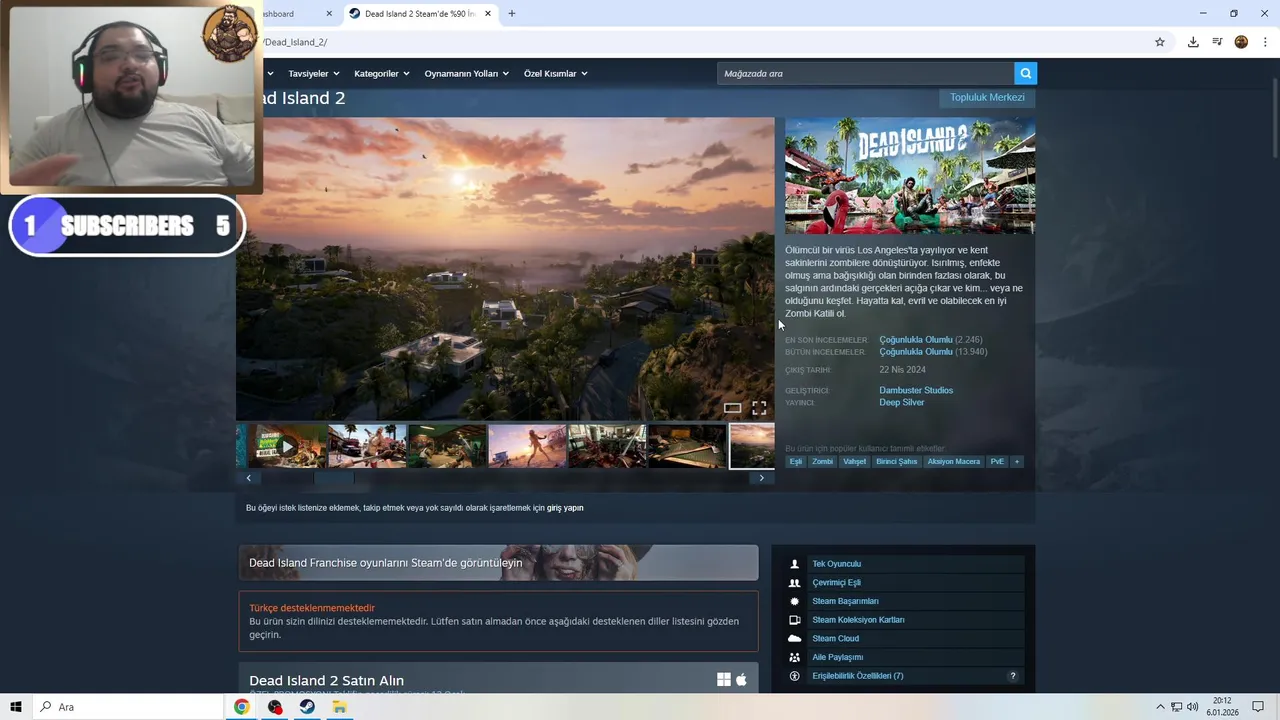
Task: Click the Eşli tag
Action: click(796, 462)
